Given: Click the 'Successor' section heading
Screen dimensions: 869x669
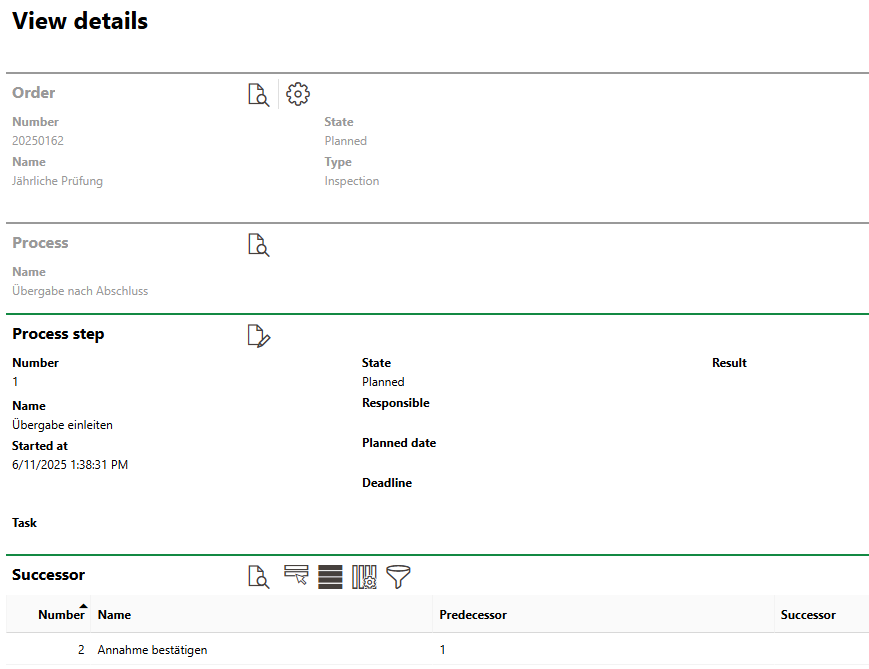Looking at the screenshot, I should pyautogui.click(x=48, y=575).
